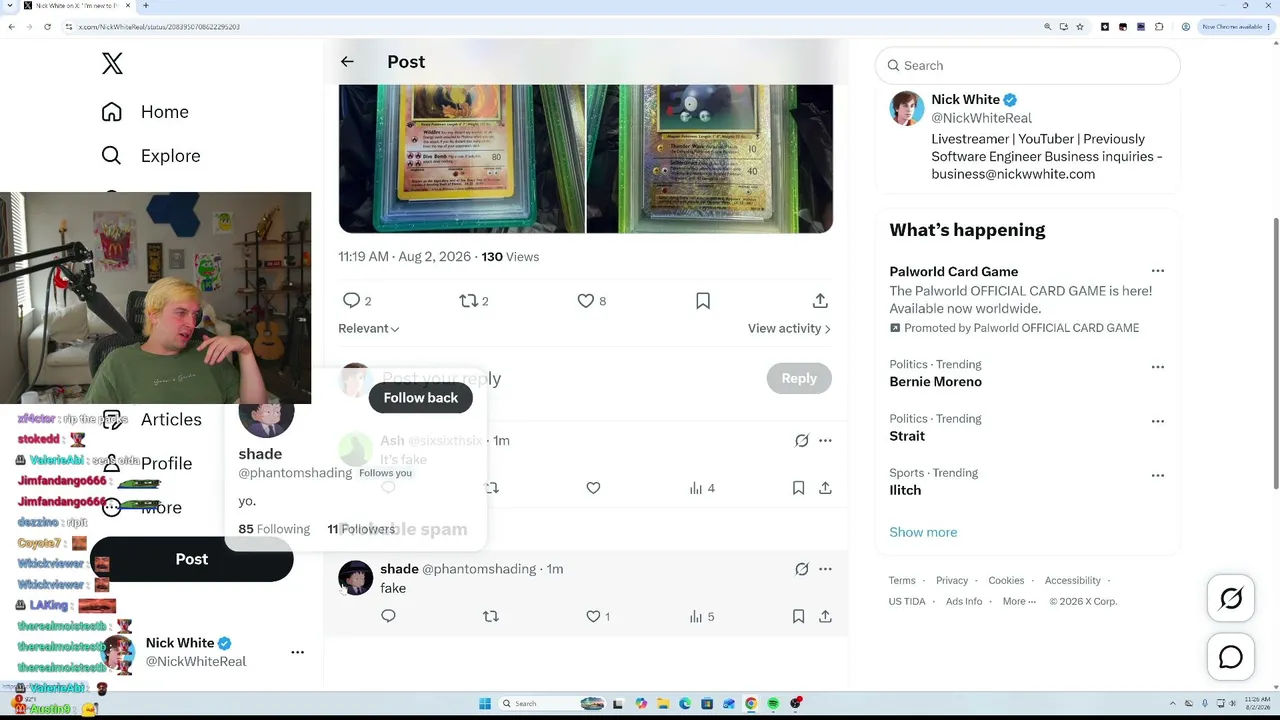Click the X Search field

(x=1028, y=66)
